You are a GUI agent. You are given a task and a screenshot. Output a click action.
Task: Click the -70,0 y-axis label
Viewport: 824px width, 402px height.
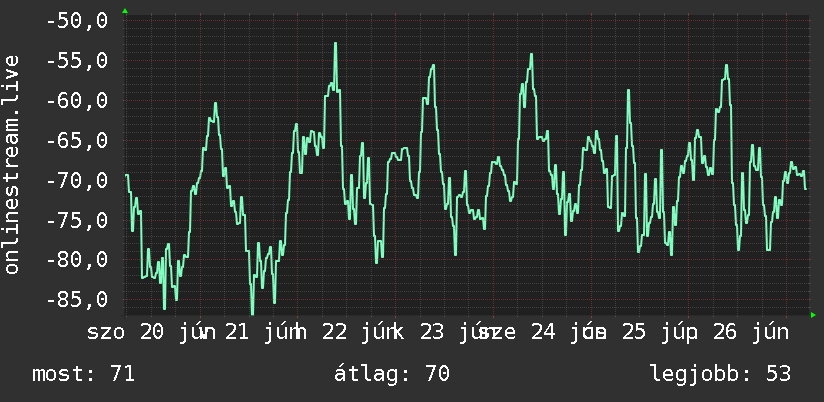(77, 180)
